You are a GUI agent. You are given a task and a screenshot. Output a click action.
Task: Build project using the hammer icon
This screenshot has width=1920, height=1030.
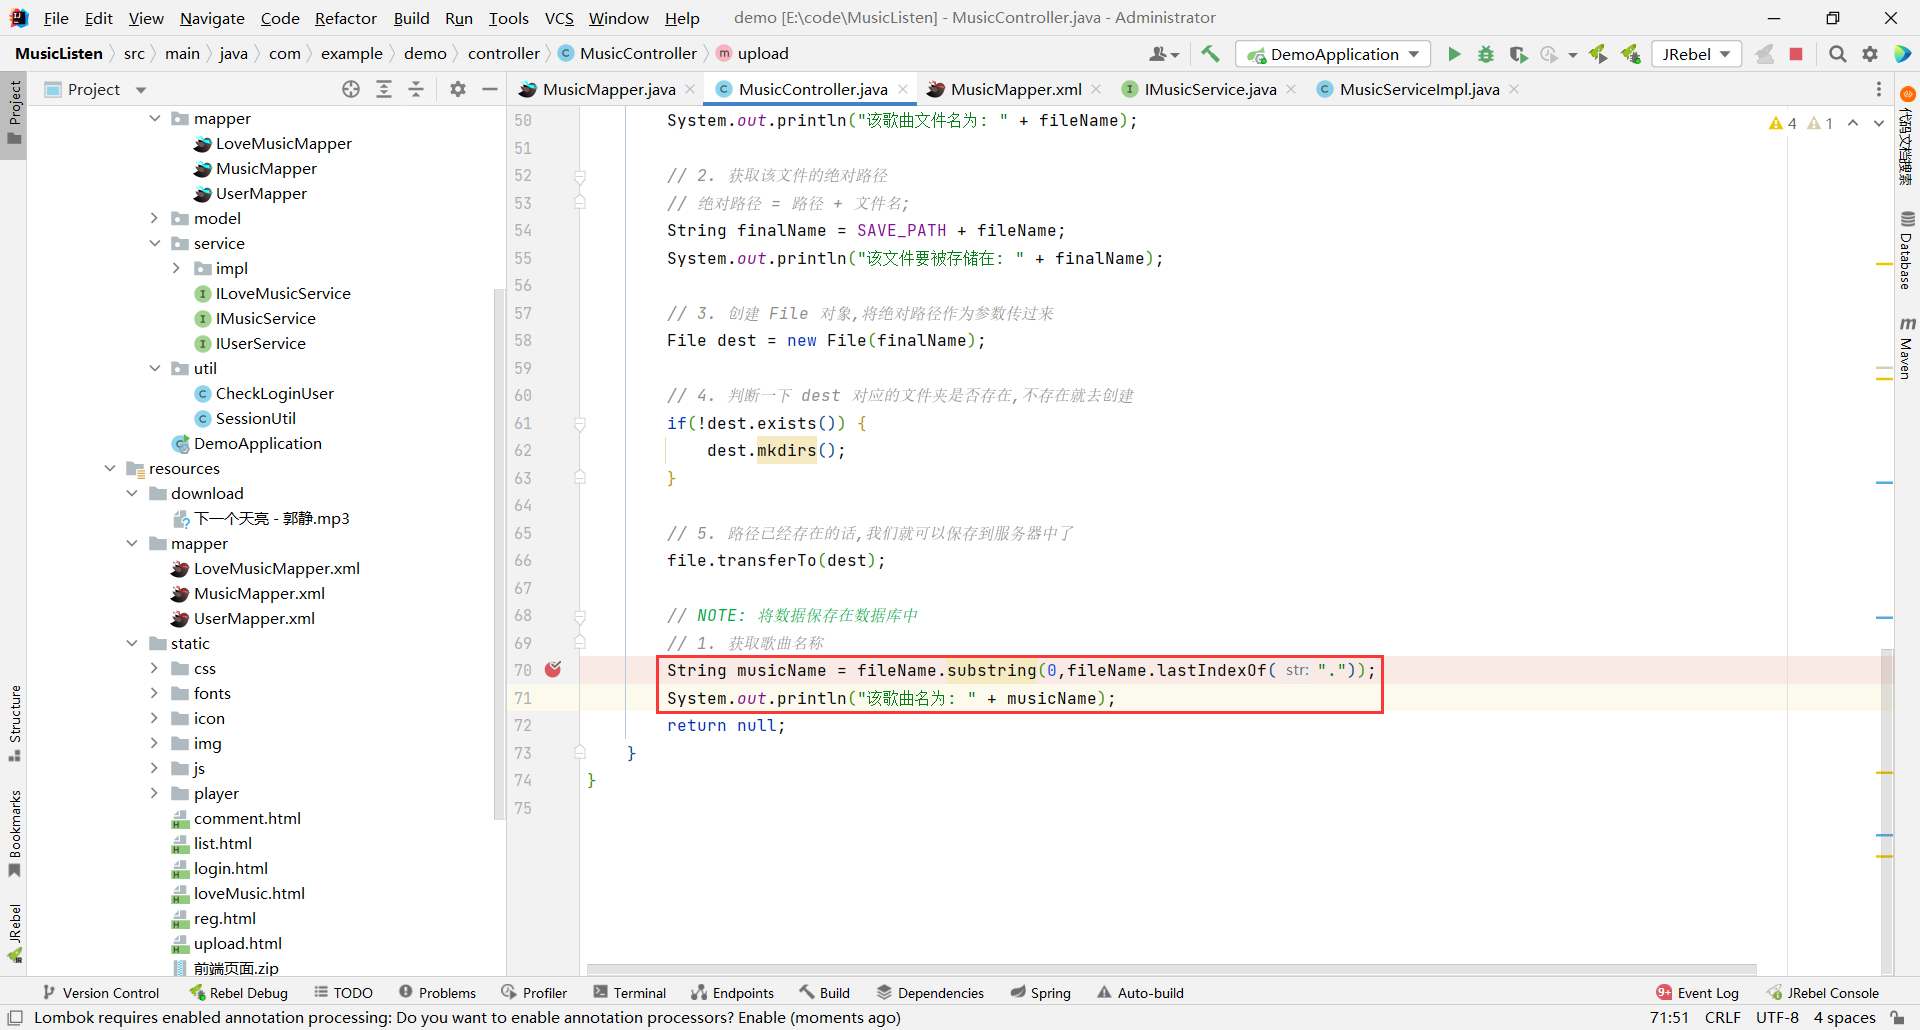pos(1210,54)
